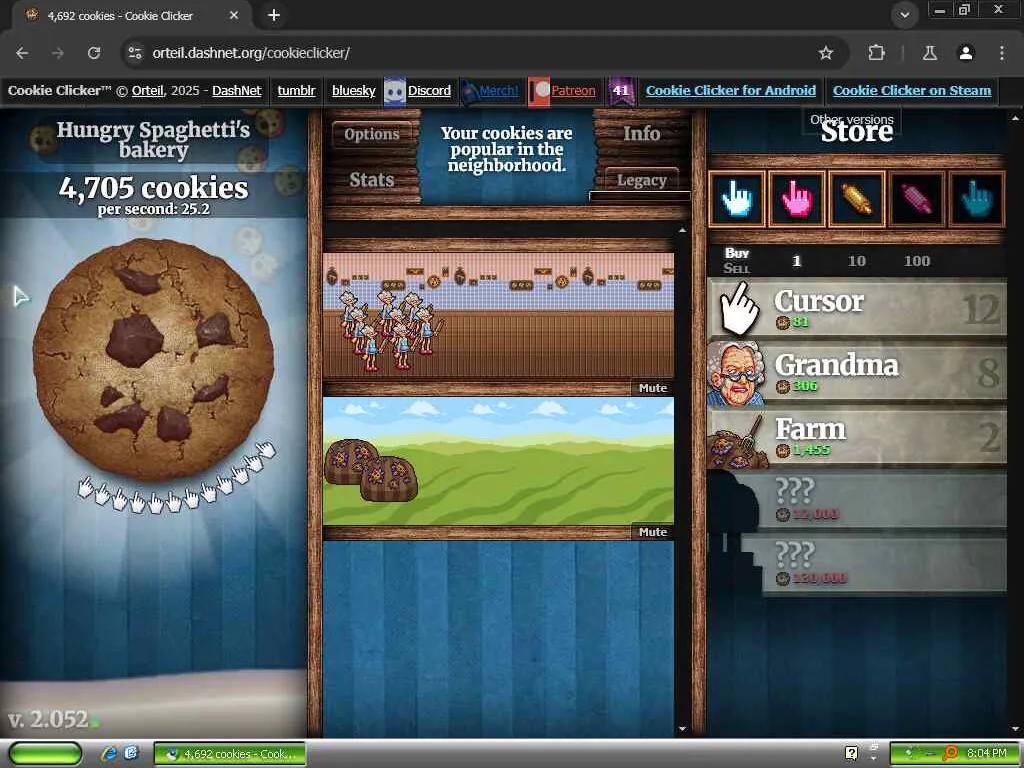Click the taskbar help question icon
The height and width of the screenshot is (768, 1024).
[x=852, y=753]
